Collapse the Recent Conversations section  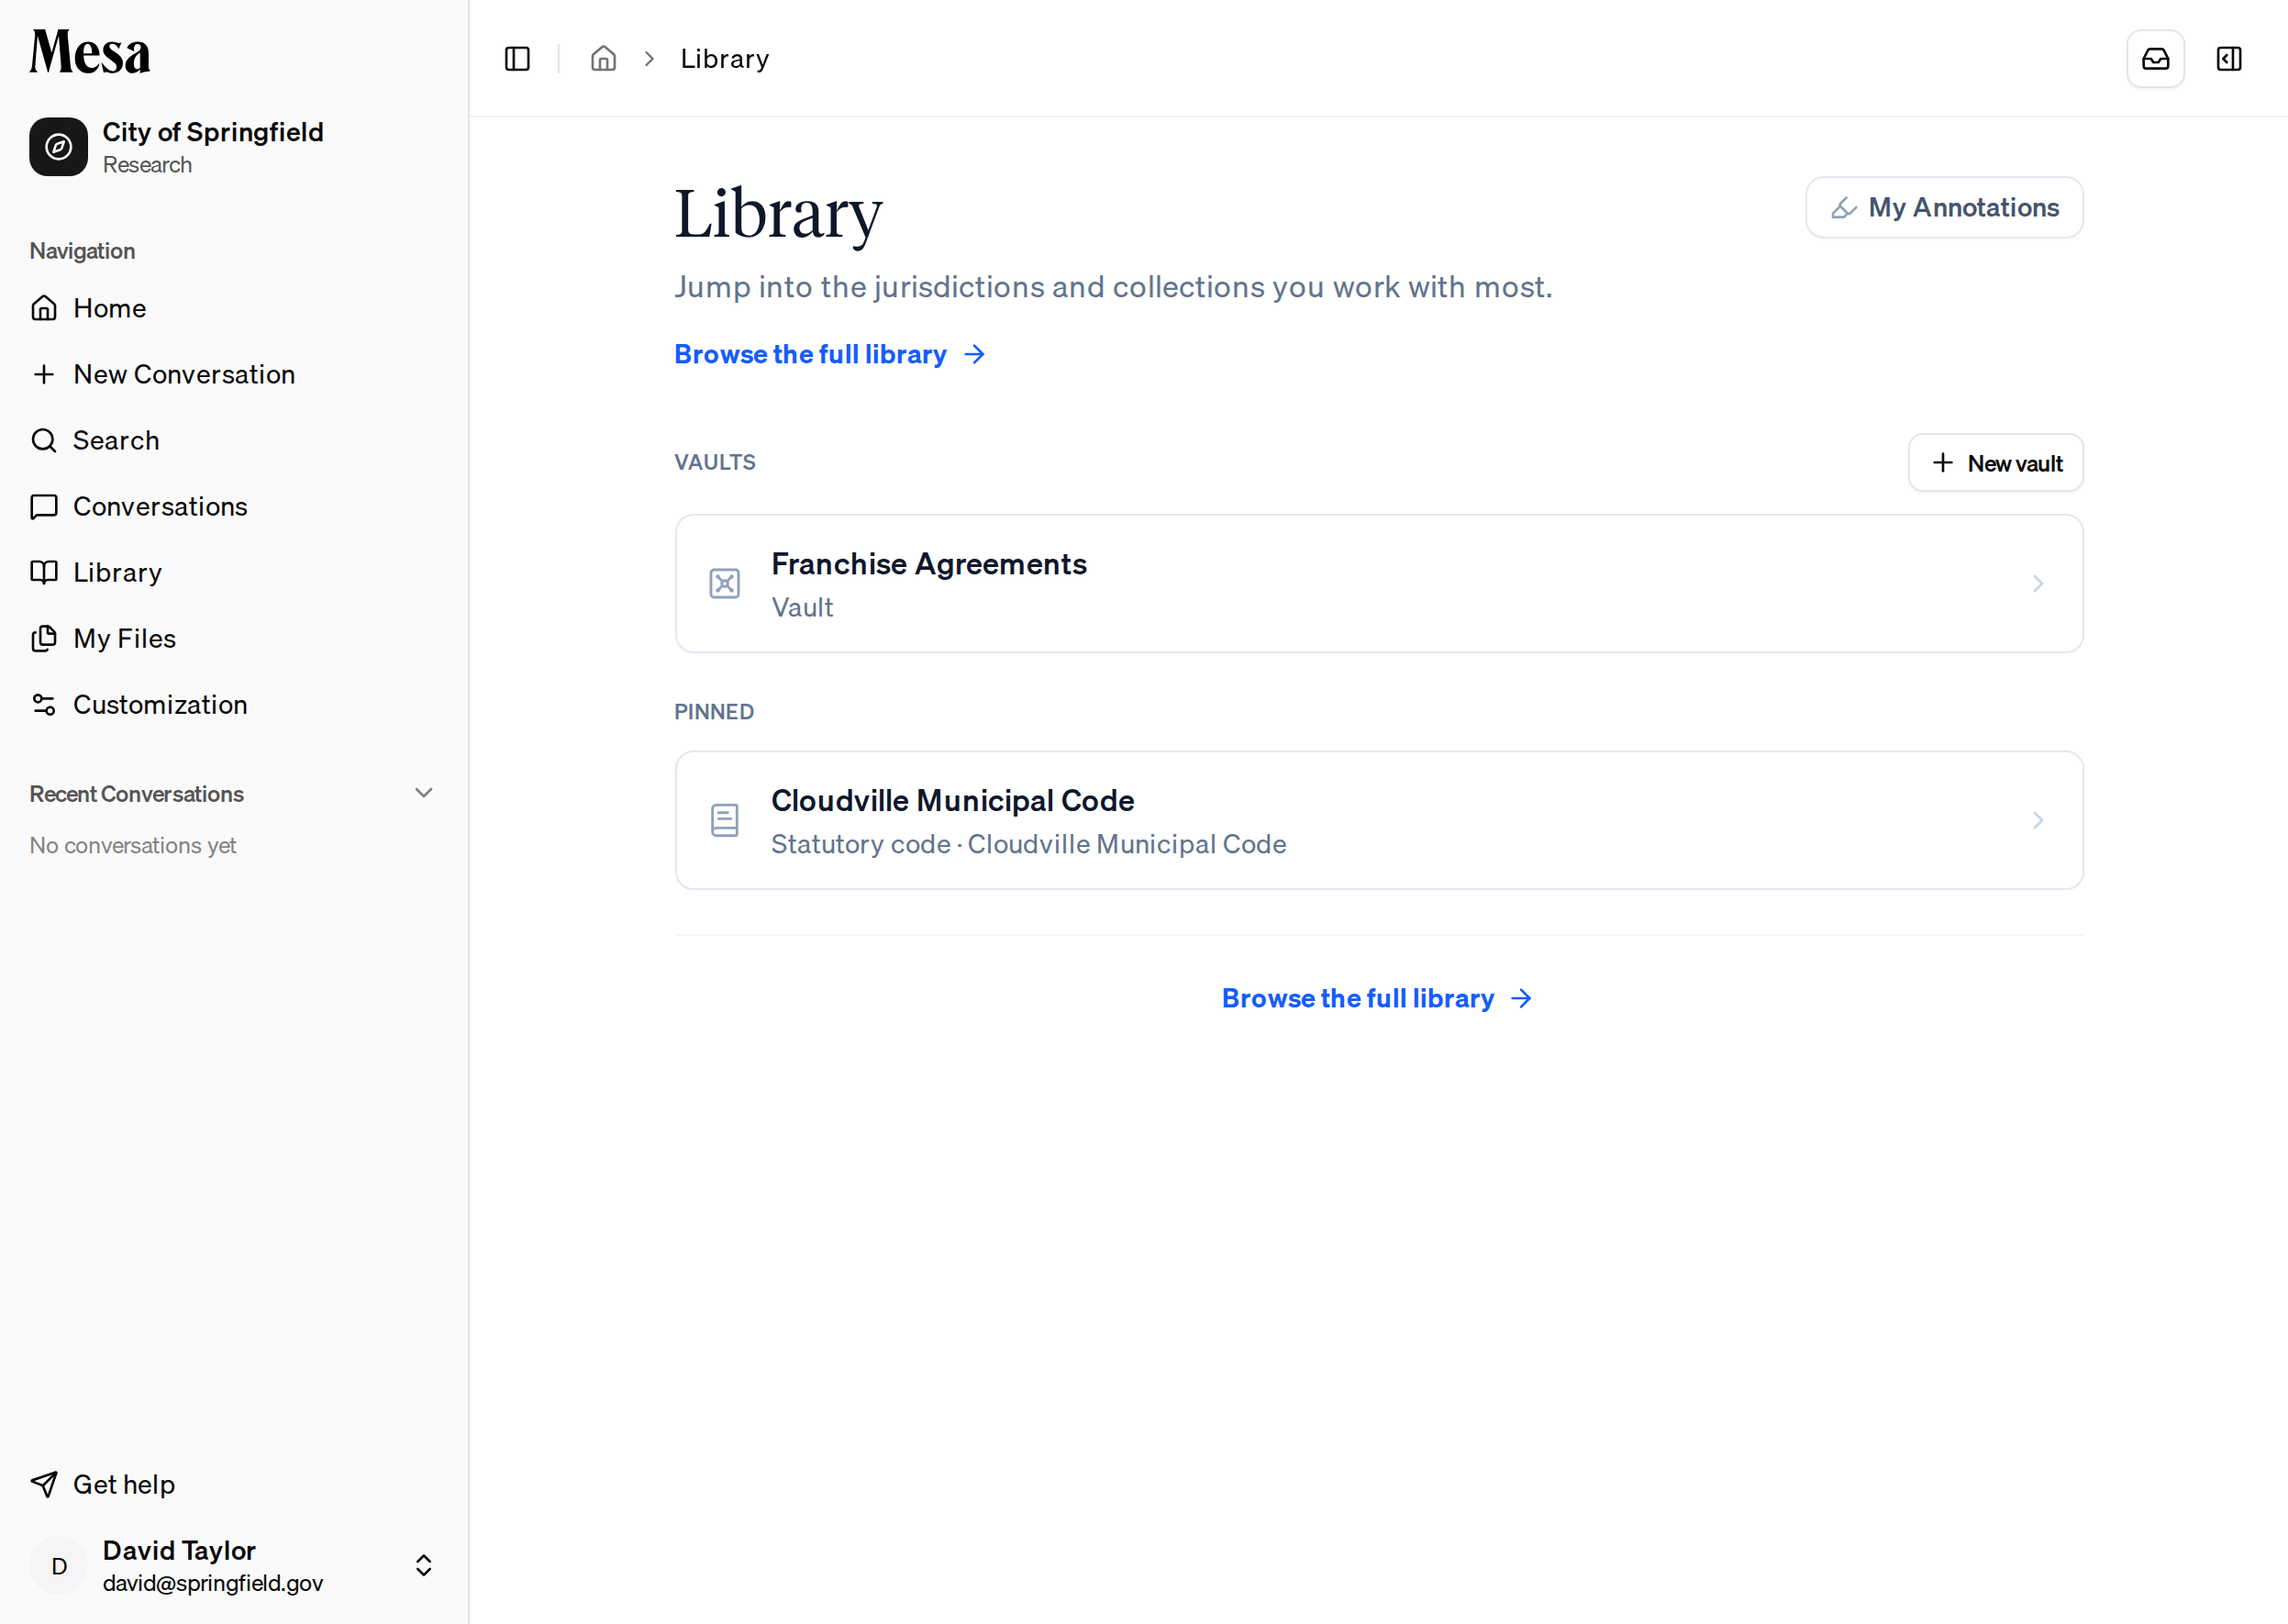424,793
